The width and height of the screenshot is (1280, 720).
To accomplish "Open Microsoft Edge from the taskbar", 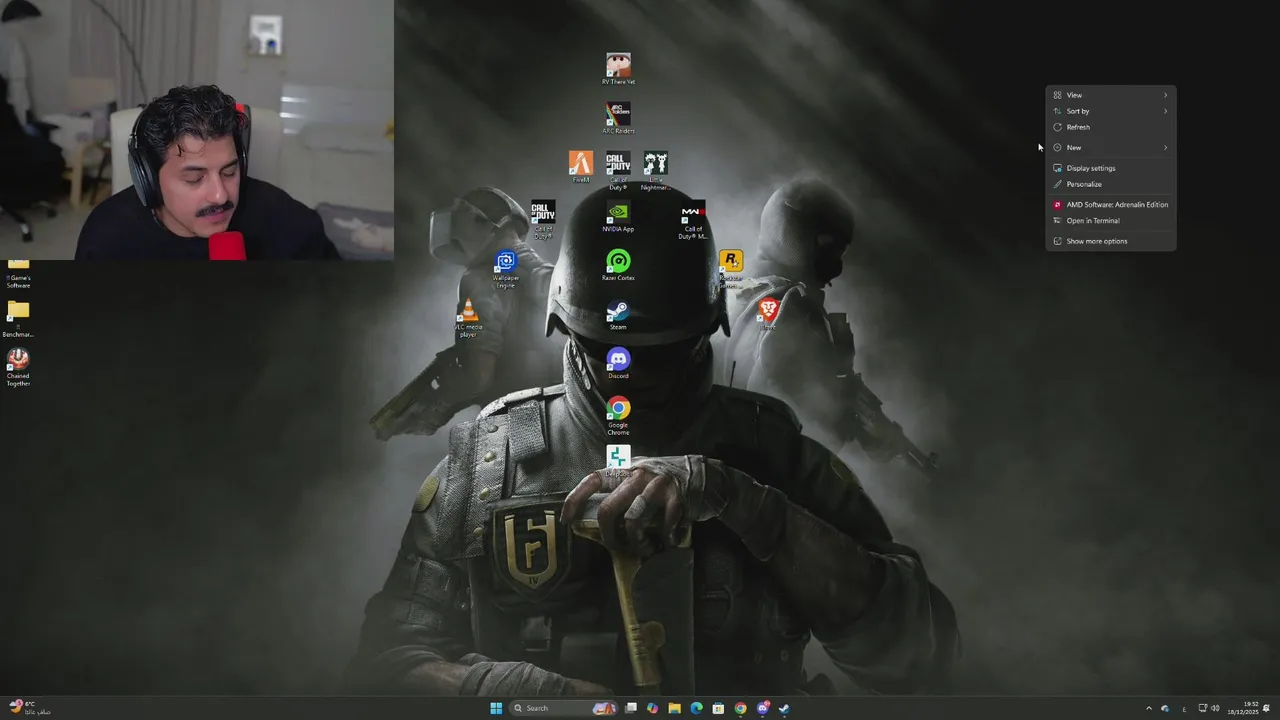I will coord(696,708).
